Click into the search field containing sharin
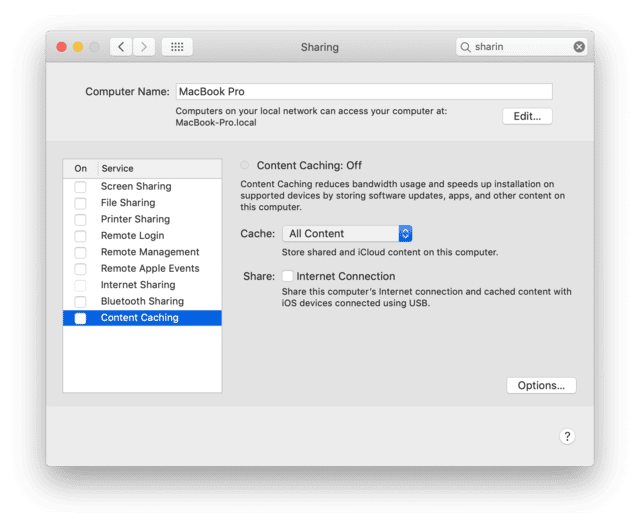Viewport: 640px width, 527px height. 521,47
